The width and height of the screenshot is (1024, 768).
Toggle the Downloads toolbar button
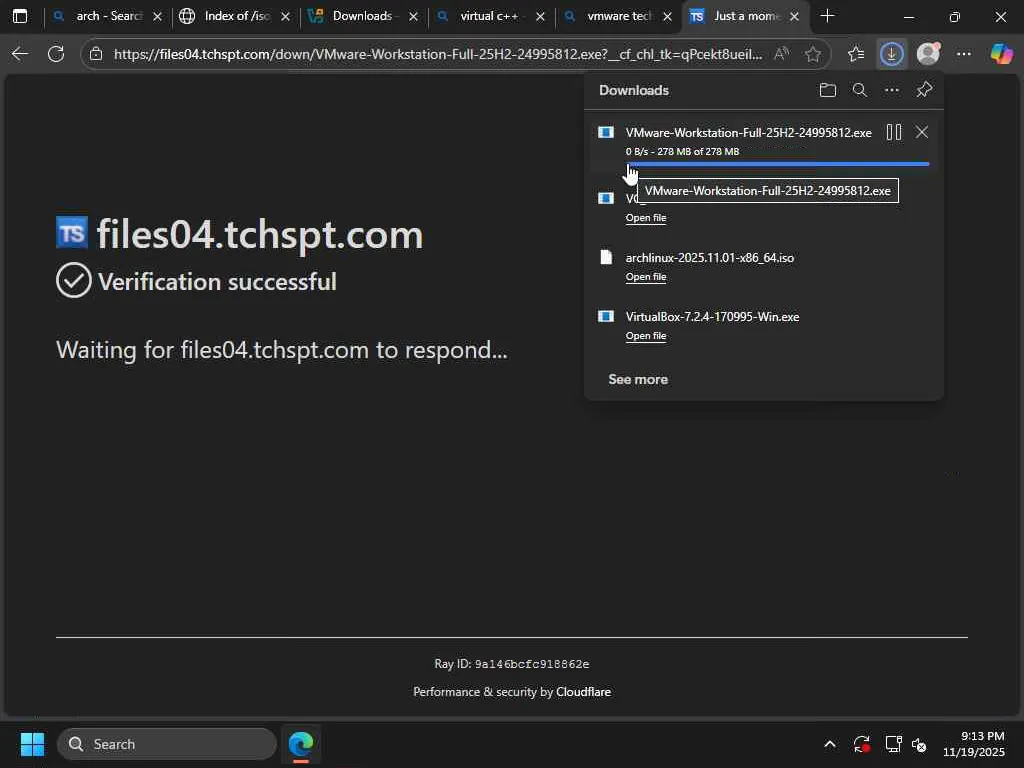point(891,54)
